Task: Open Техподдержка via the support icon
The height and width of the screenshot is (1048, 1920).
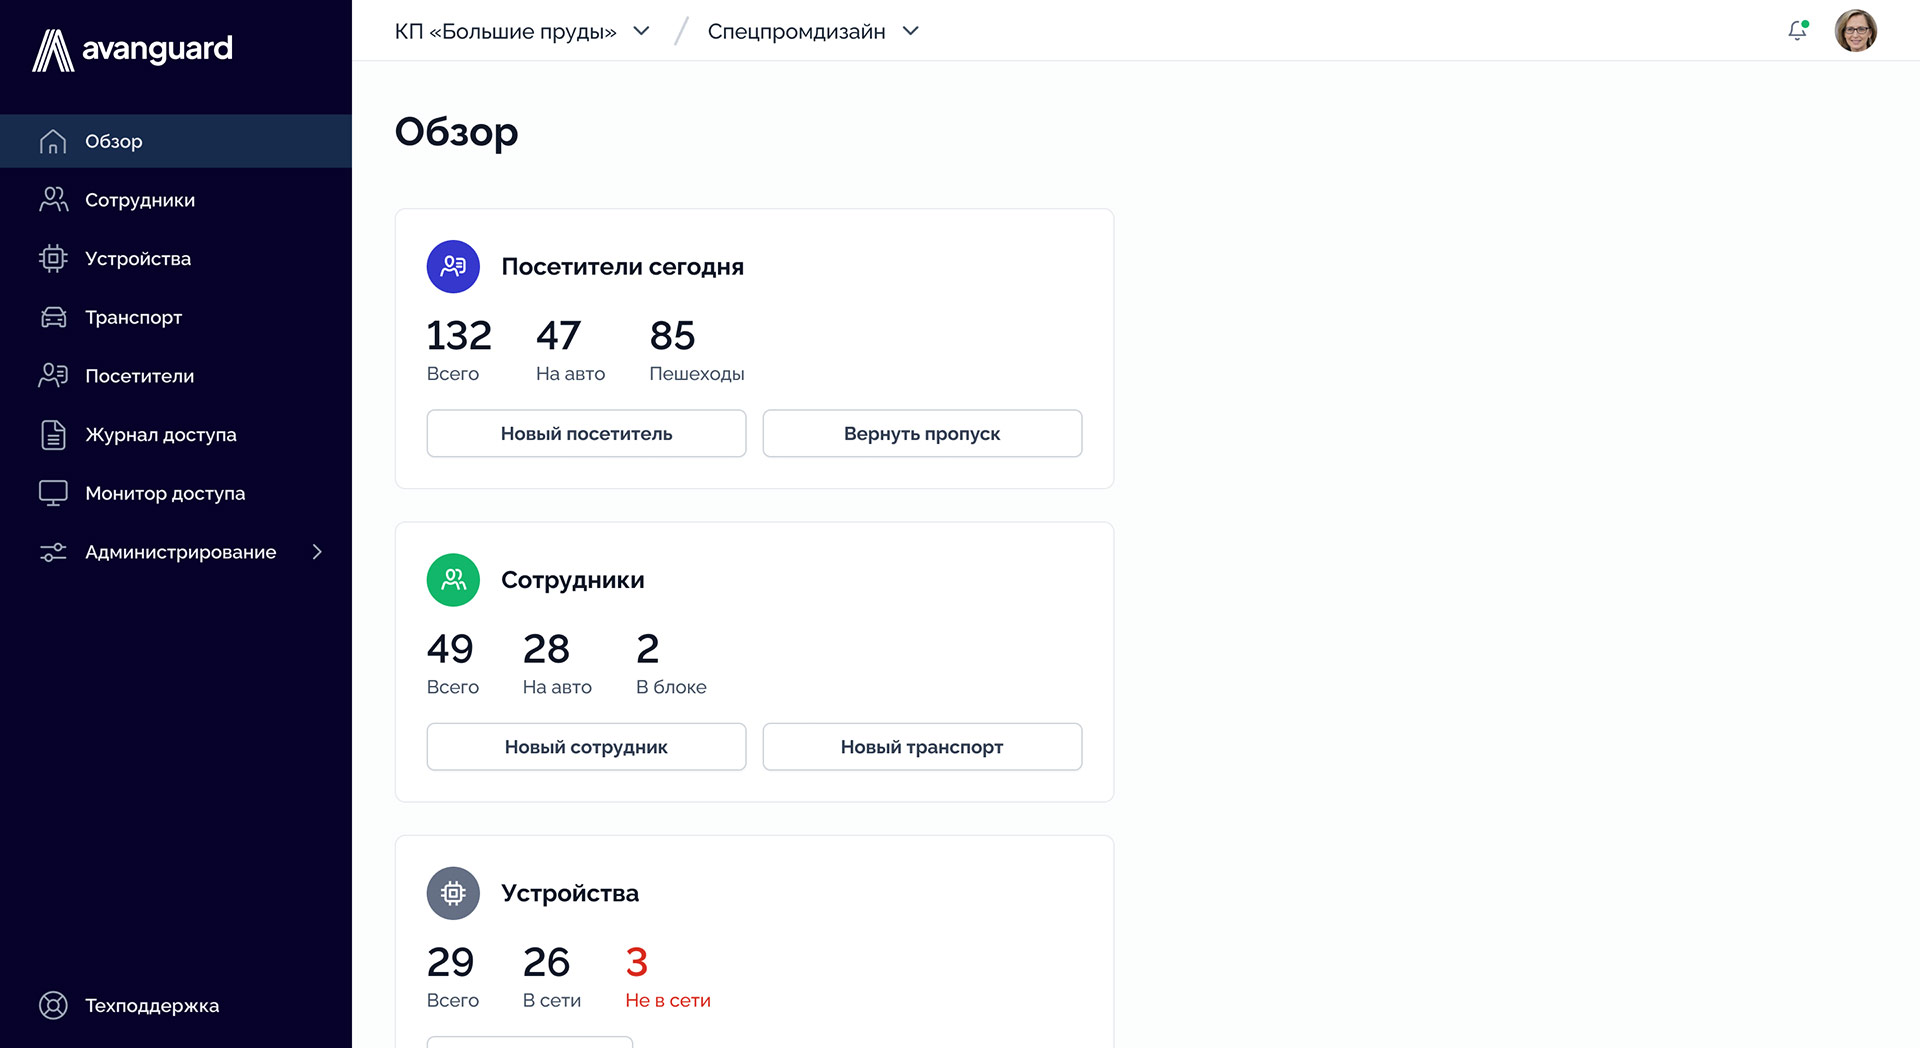Action: pyautogui.click(x=53, y=1005)
